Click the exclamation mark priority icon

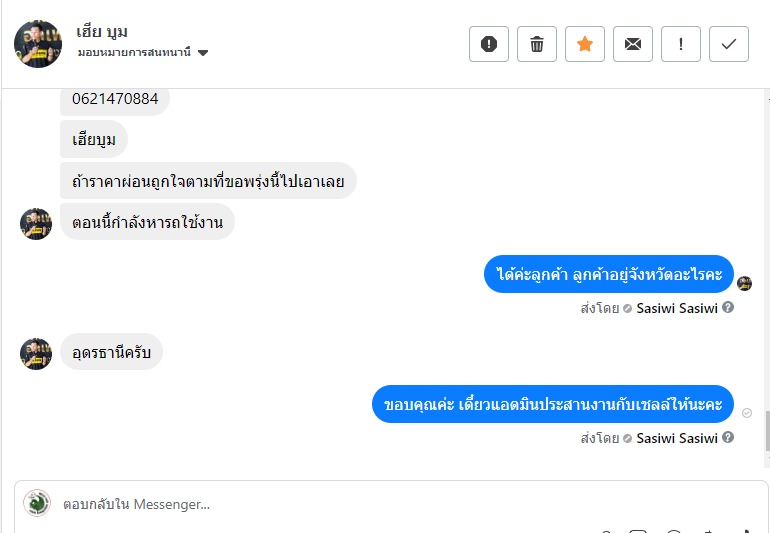point(681,44)
